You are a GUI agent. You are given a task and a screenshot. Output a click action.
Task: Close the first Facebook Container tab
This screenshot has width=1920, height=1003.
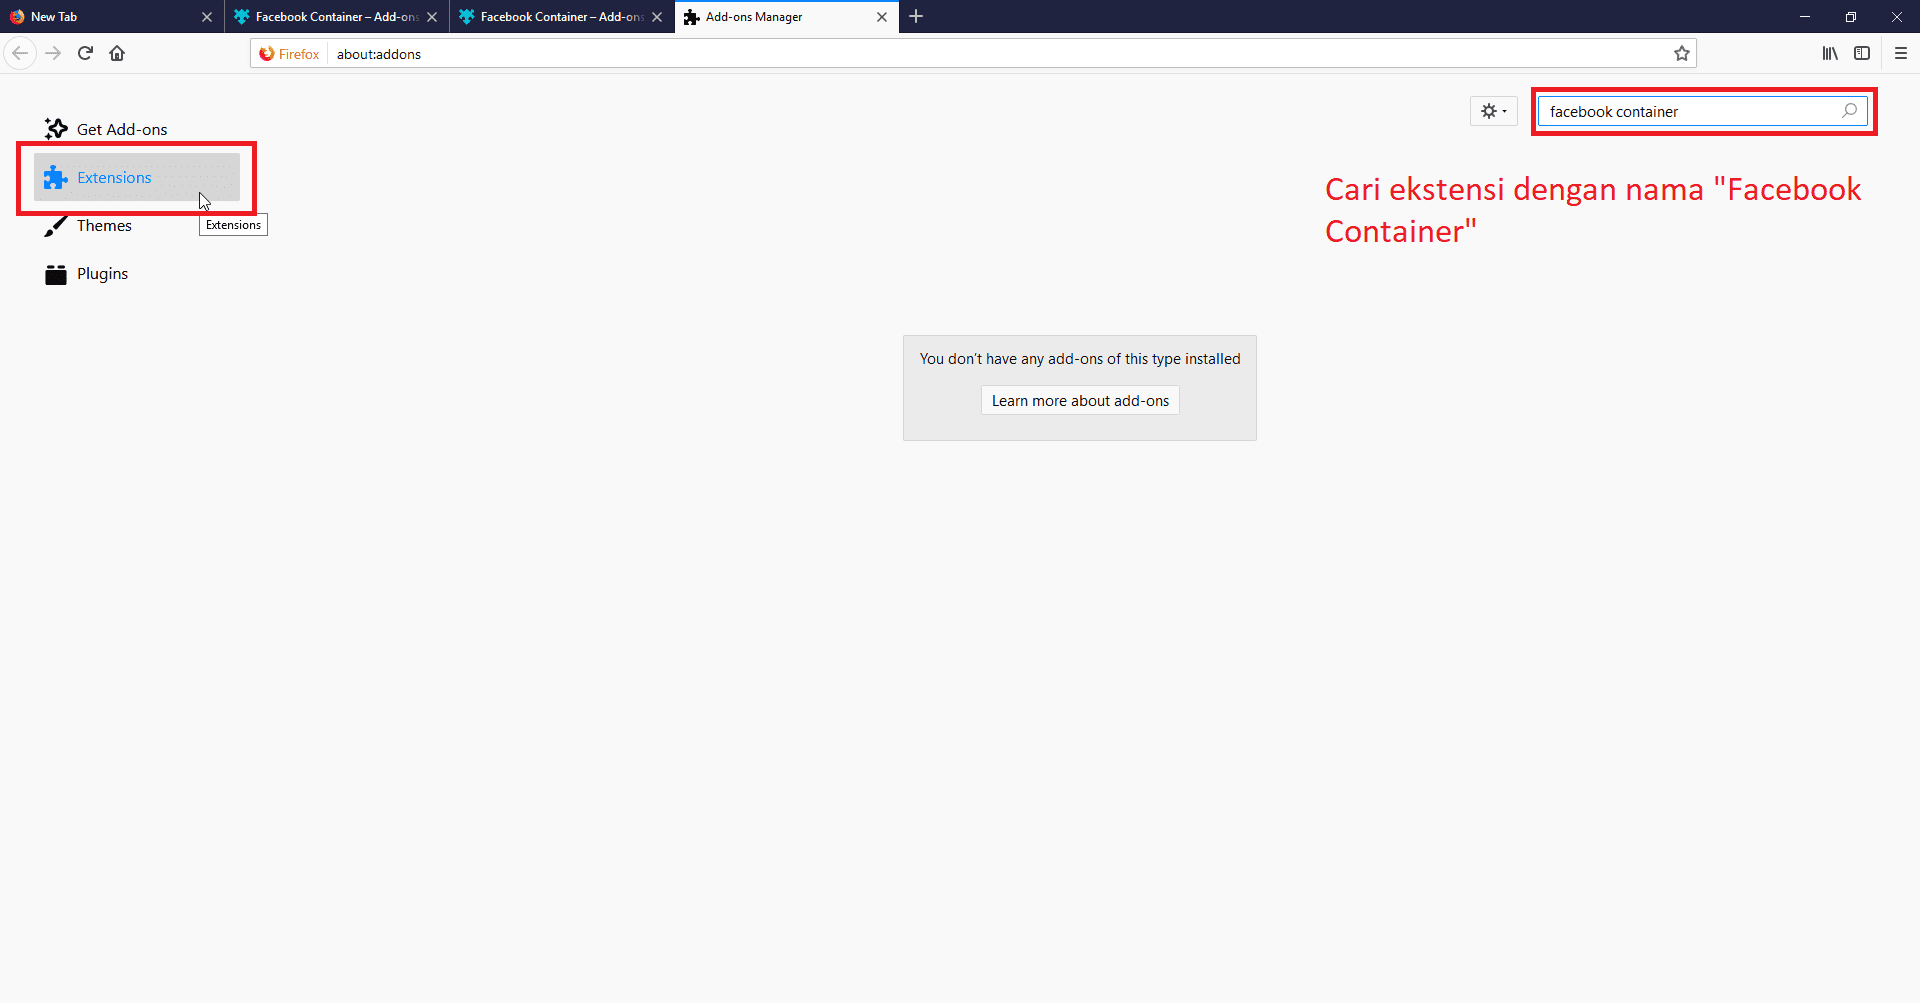(432, 17)
